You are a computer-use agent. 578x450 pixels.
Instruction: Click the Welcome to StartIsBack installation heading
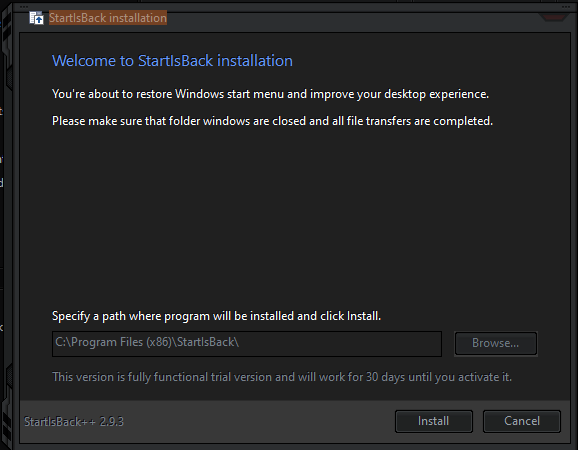pos(172,61)
